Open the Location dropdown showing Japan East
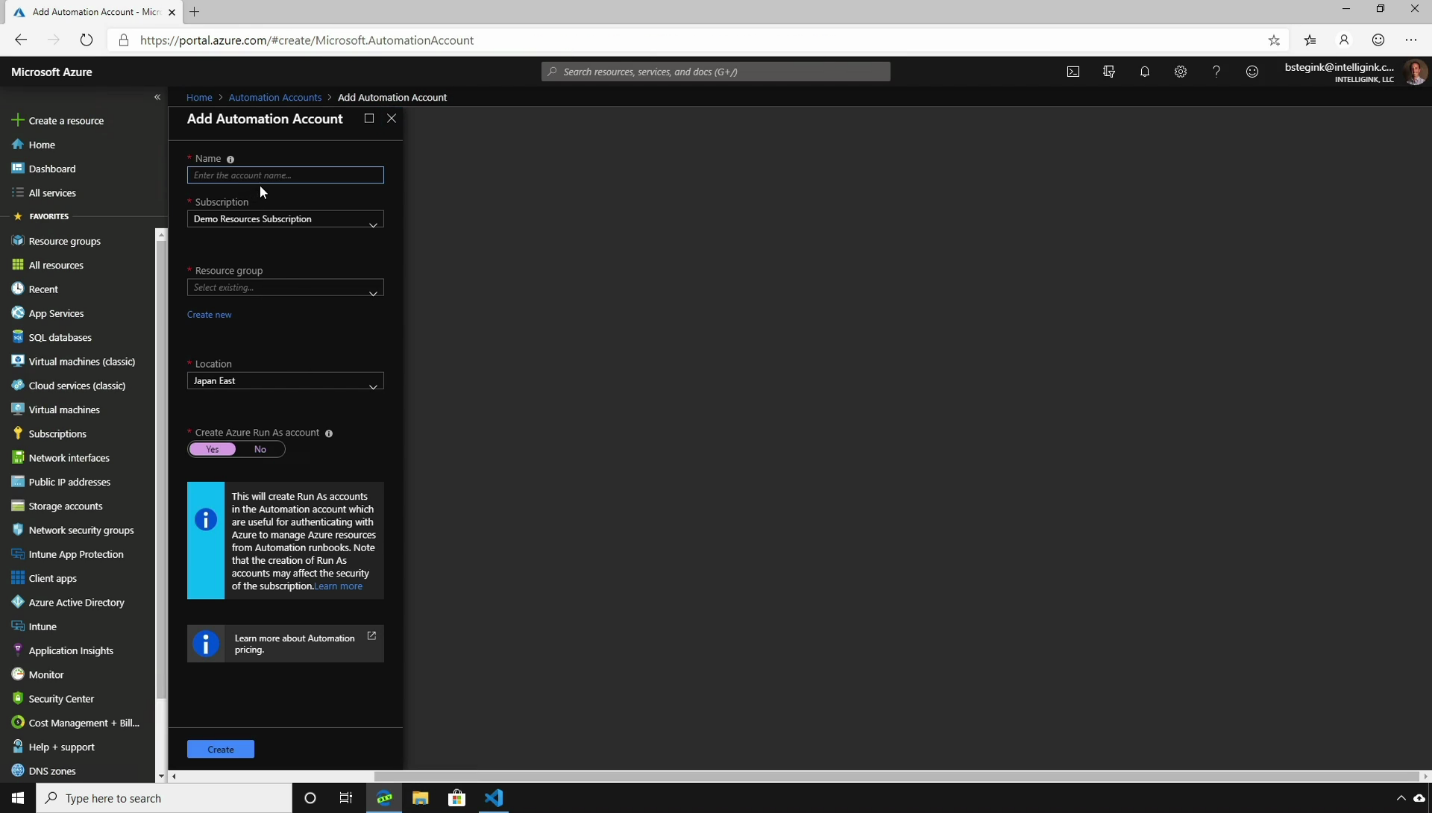The width and height of the screenshot is (1432, 813). (x=285, y=381)
